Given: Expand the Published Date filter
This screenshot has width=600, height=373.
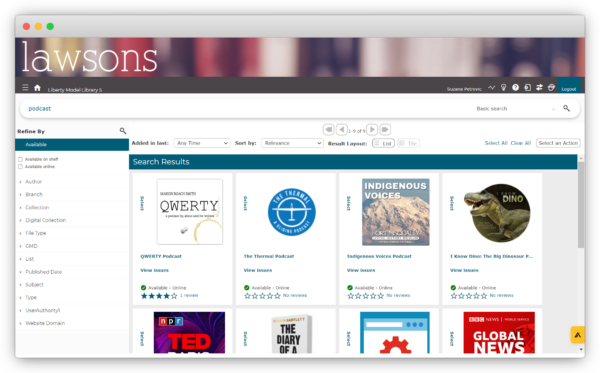Looking at the screenshot, I should click(44, 272).
